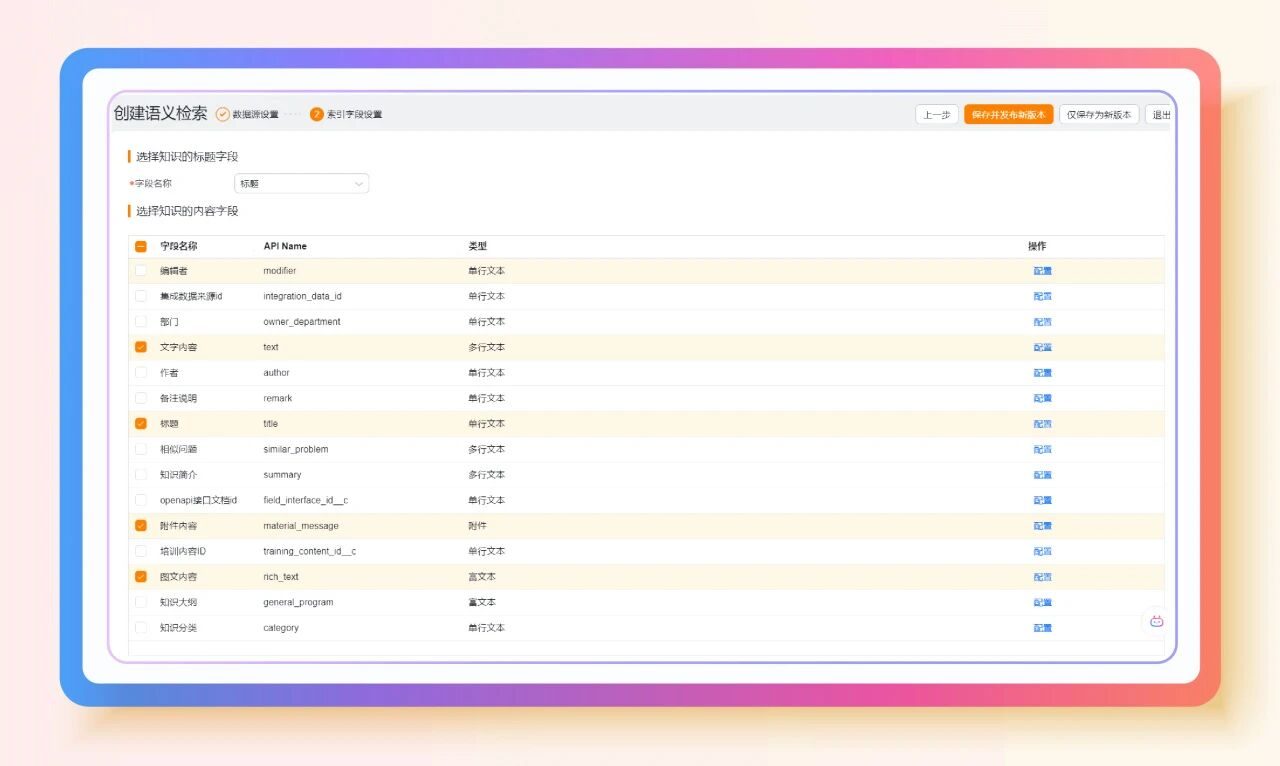Open 配置 for the modifier row
The width and height of the screenshot is (1280, 766).
[1042, 271]
